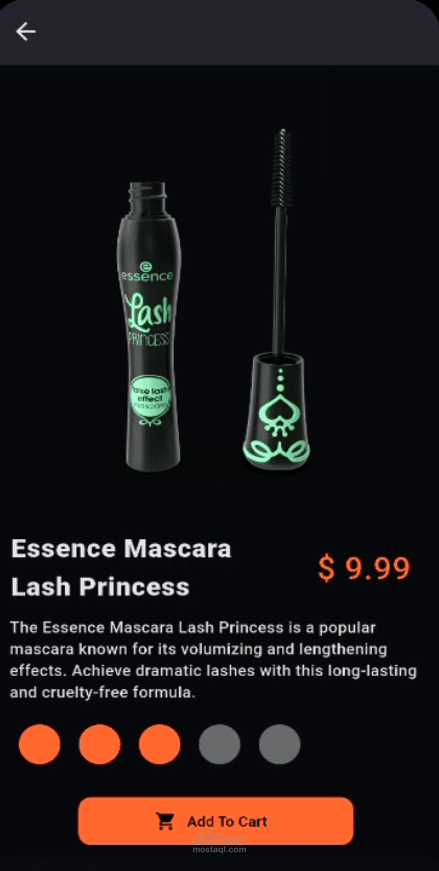The height and width of the screenshot is (871, 439).
Task: Select the second orange circle
Action: pyautogui.click(x=99, y=744)
